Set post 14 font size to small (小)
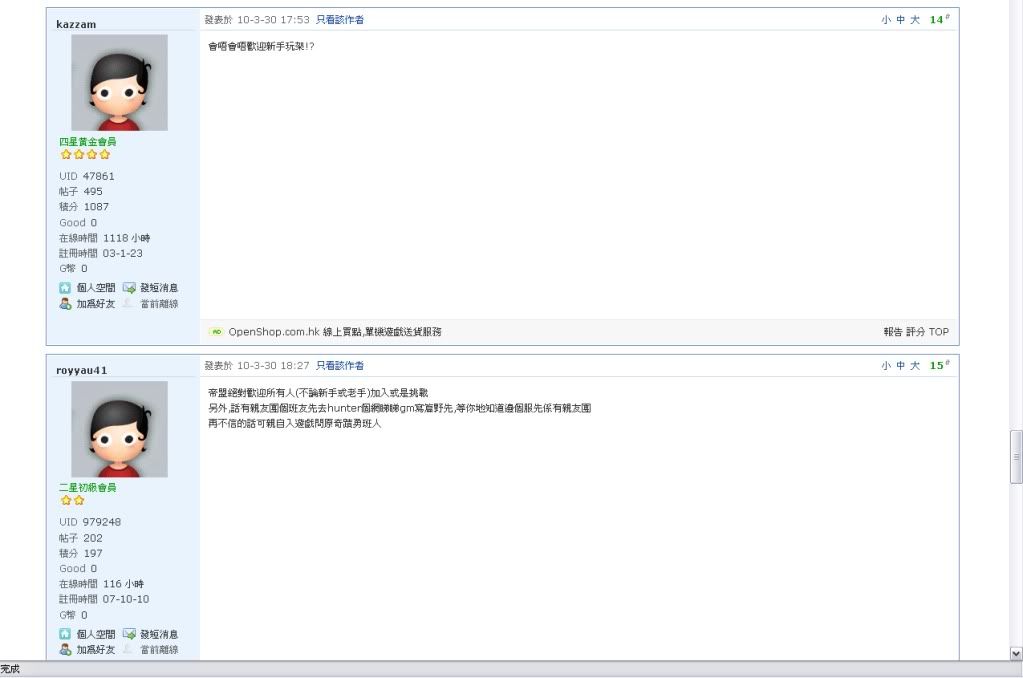The height and width of the screenshot is (678, 1023). [x=886, y=20]
